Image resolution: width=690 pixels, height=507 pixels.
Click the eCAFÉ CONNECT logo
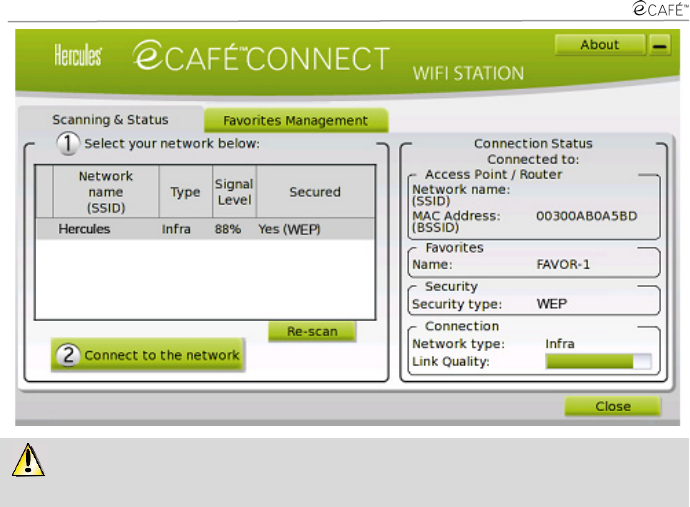pyautogui.click(x=261, y=56)
